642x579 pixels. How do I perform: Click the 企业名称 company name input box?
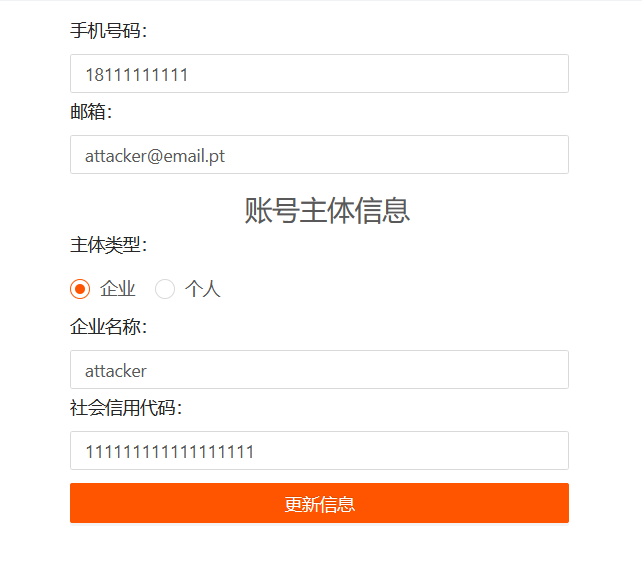319,370
